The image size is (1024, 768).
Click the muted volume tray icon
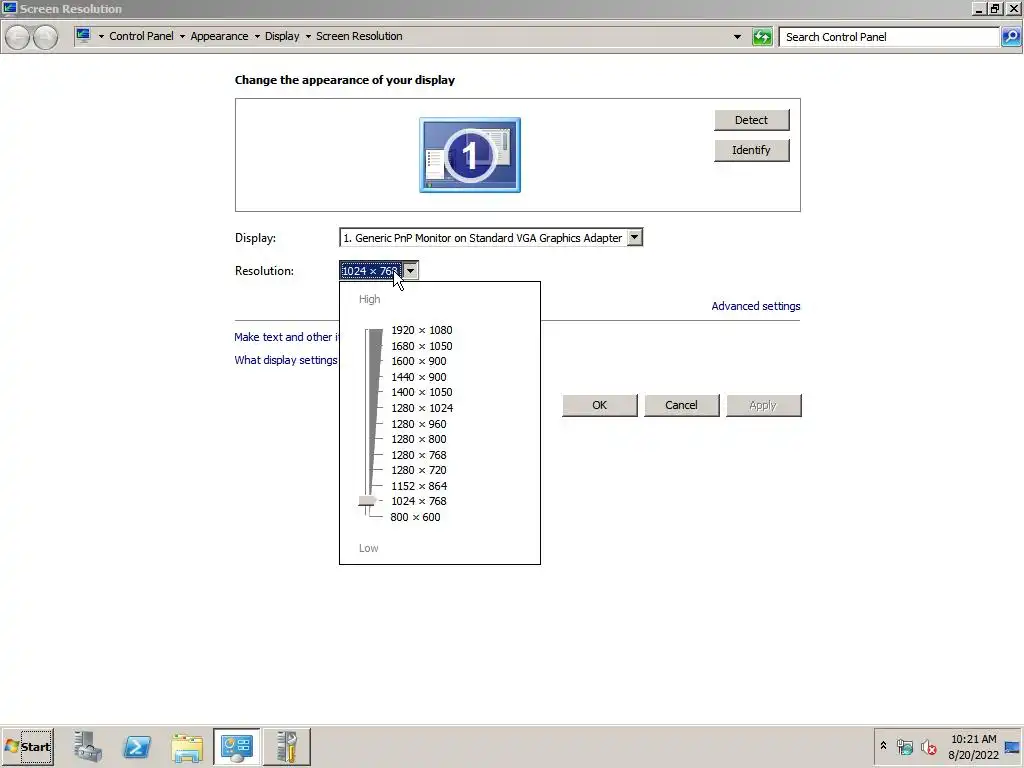pos(928,746)
